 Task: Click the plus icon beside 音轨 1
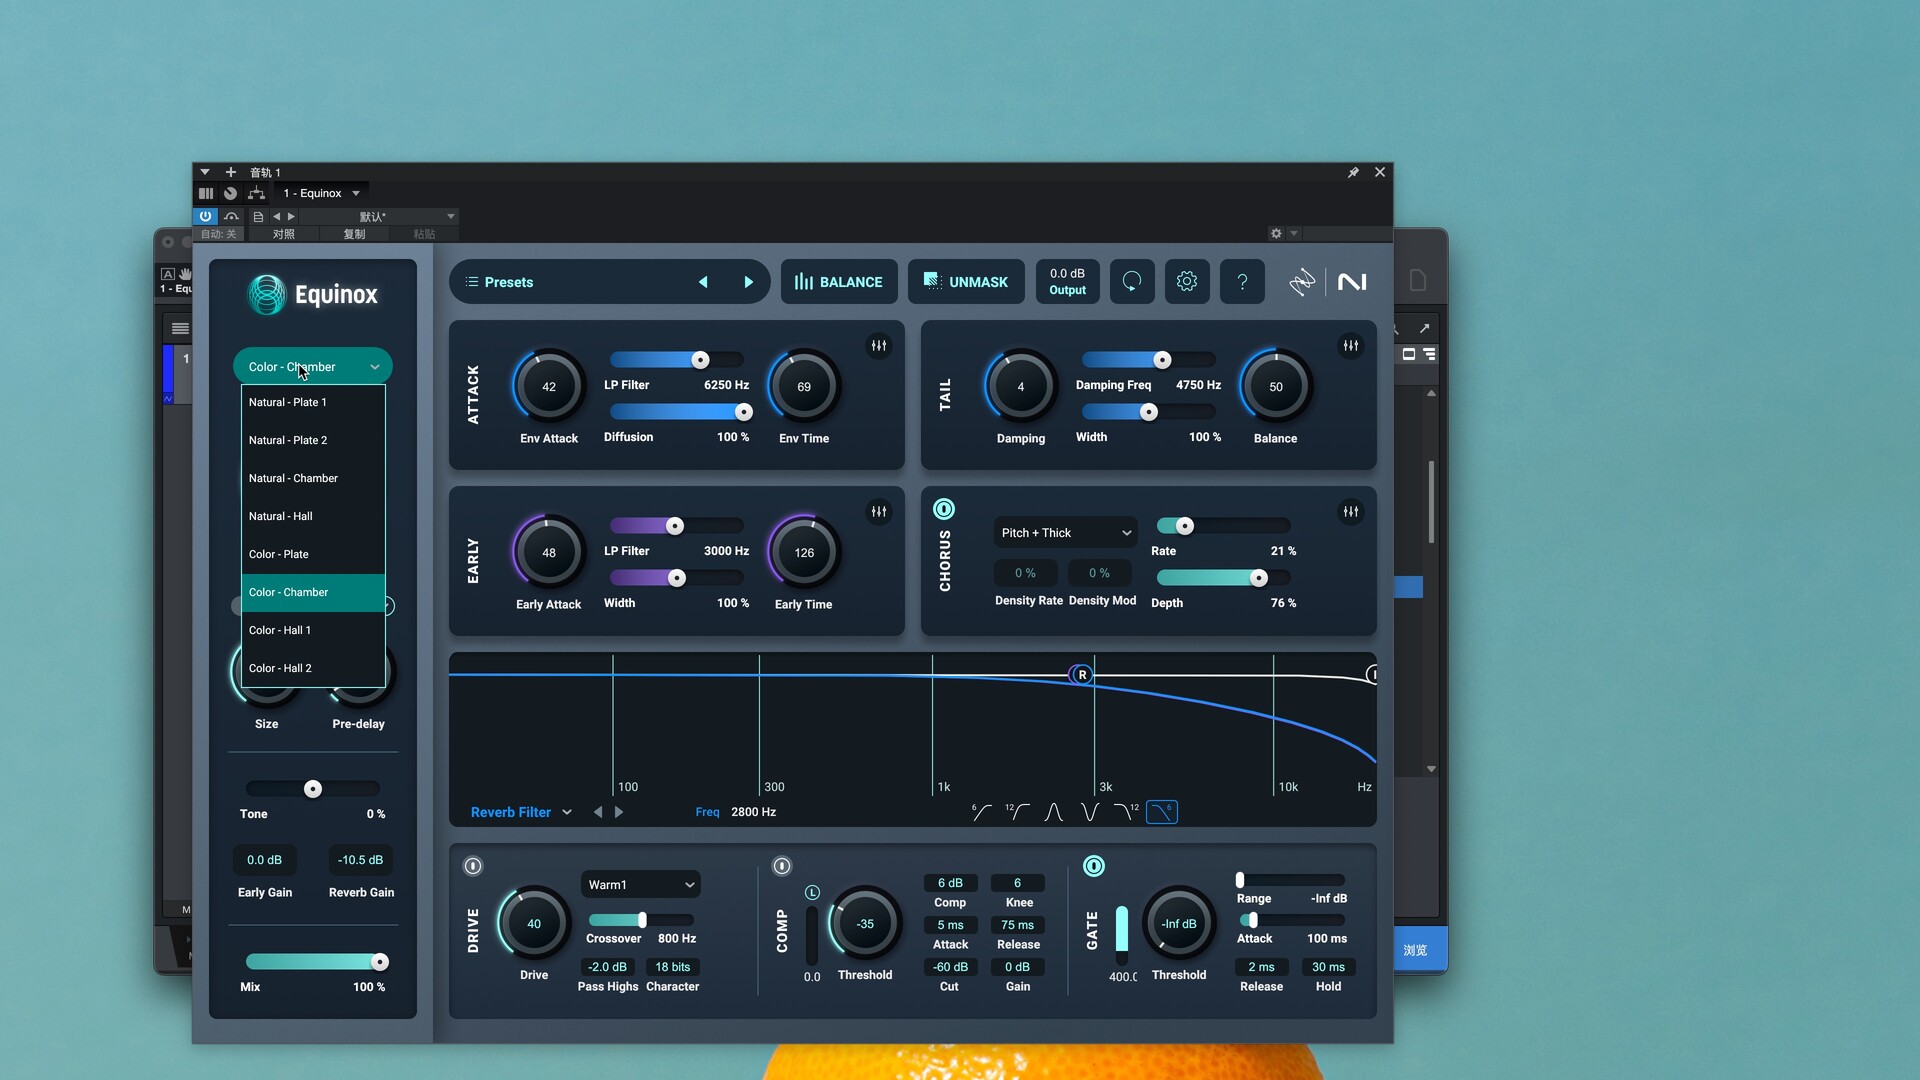[230, 172]
